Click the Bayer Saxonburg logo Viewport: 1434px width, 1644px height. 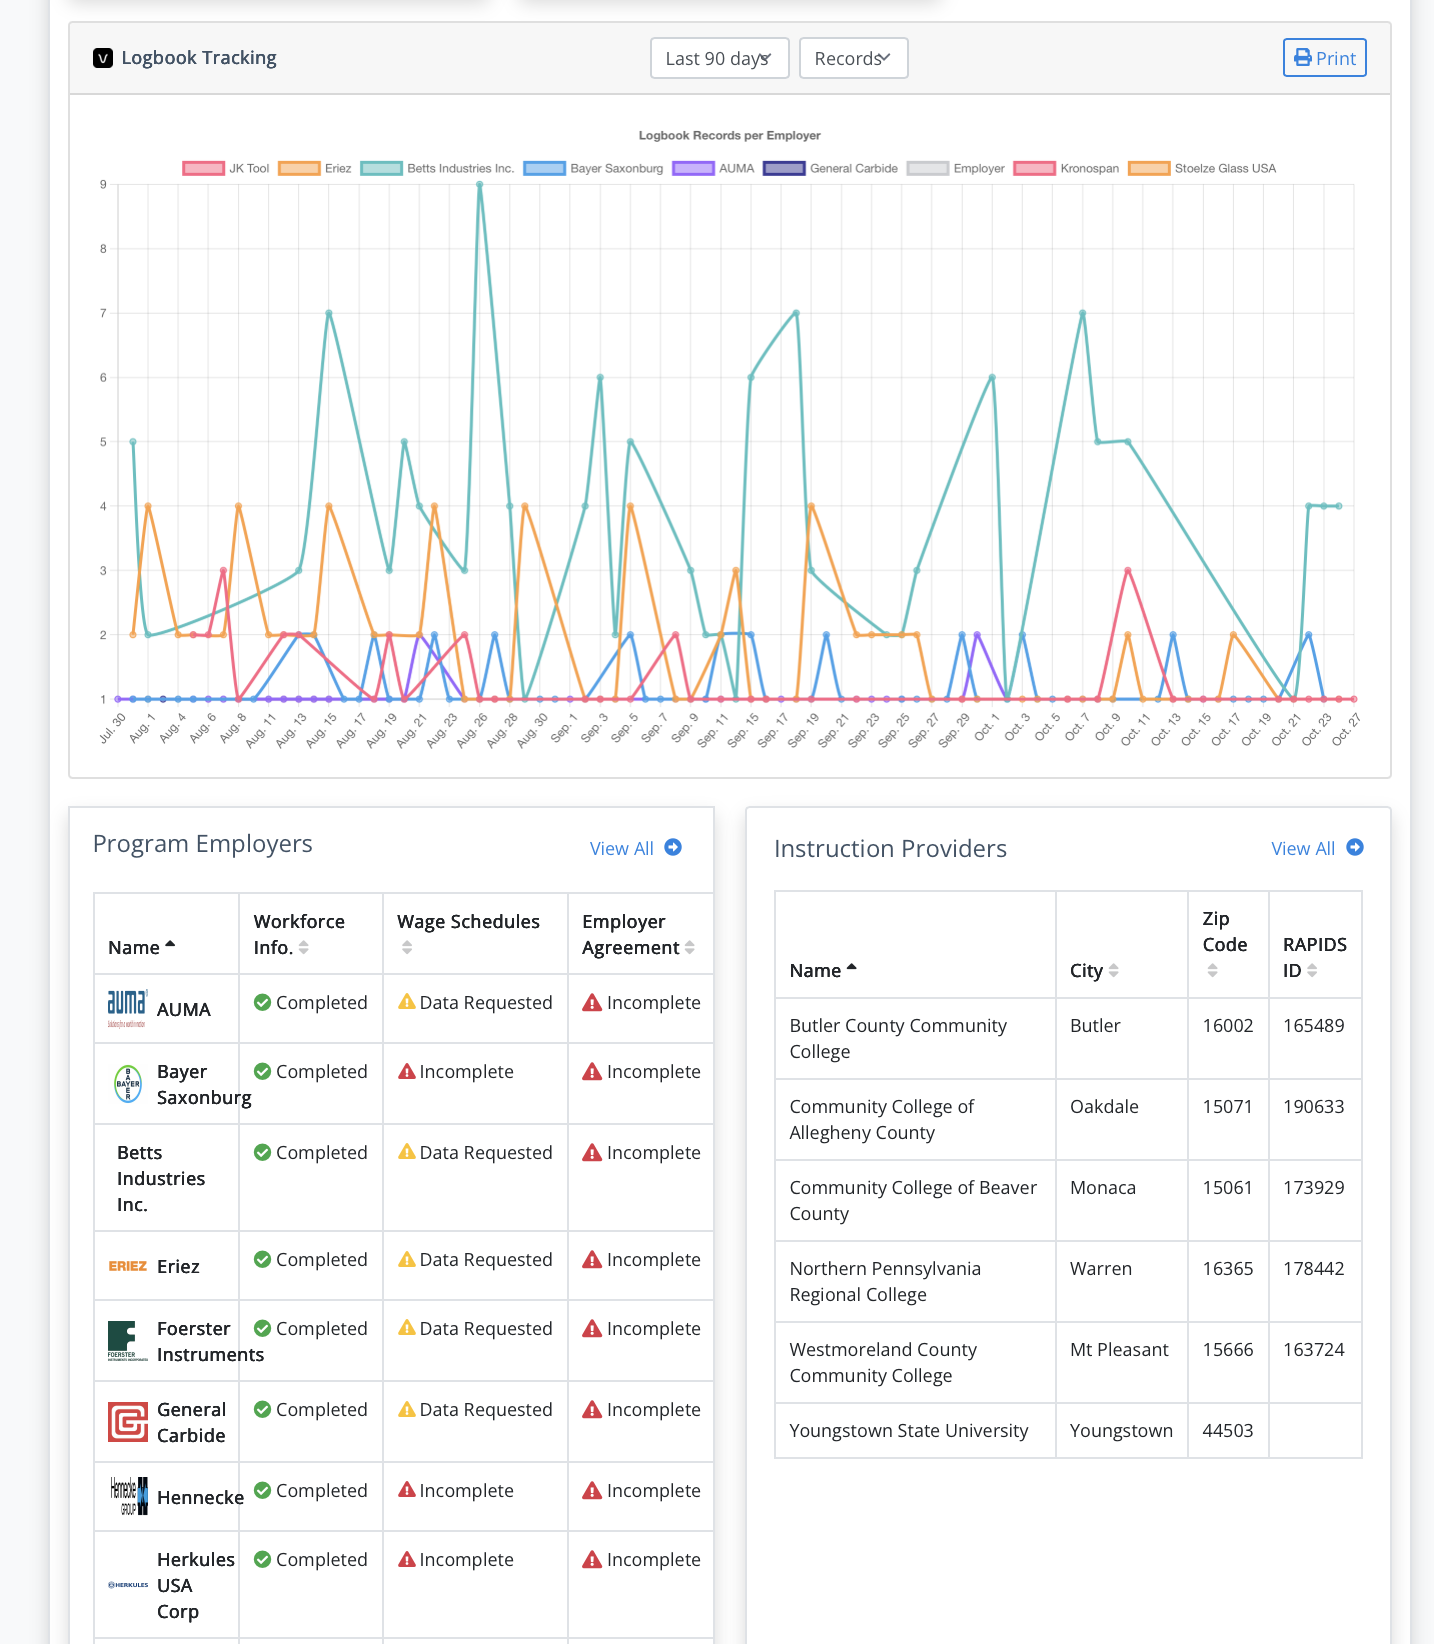coord(128,1084)
